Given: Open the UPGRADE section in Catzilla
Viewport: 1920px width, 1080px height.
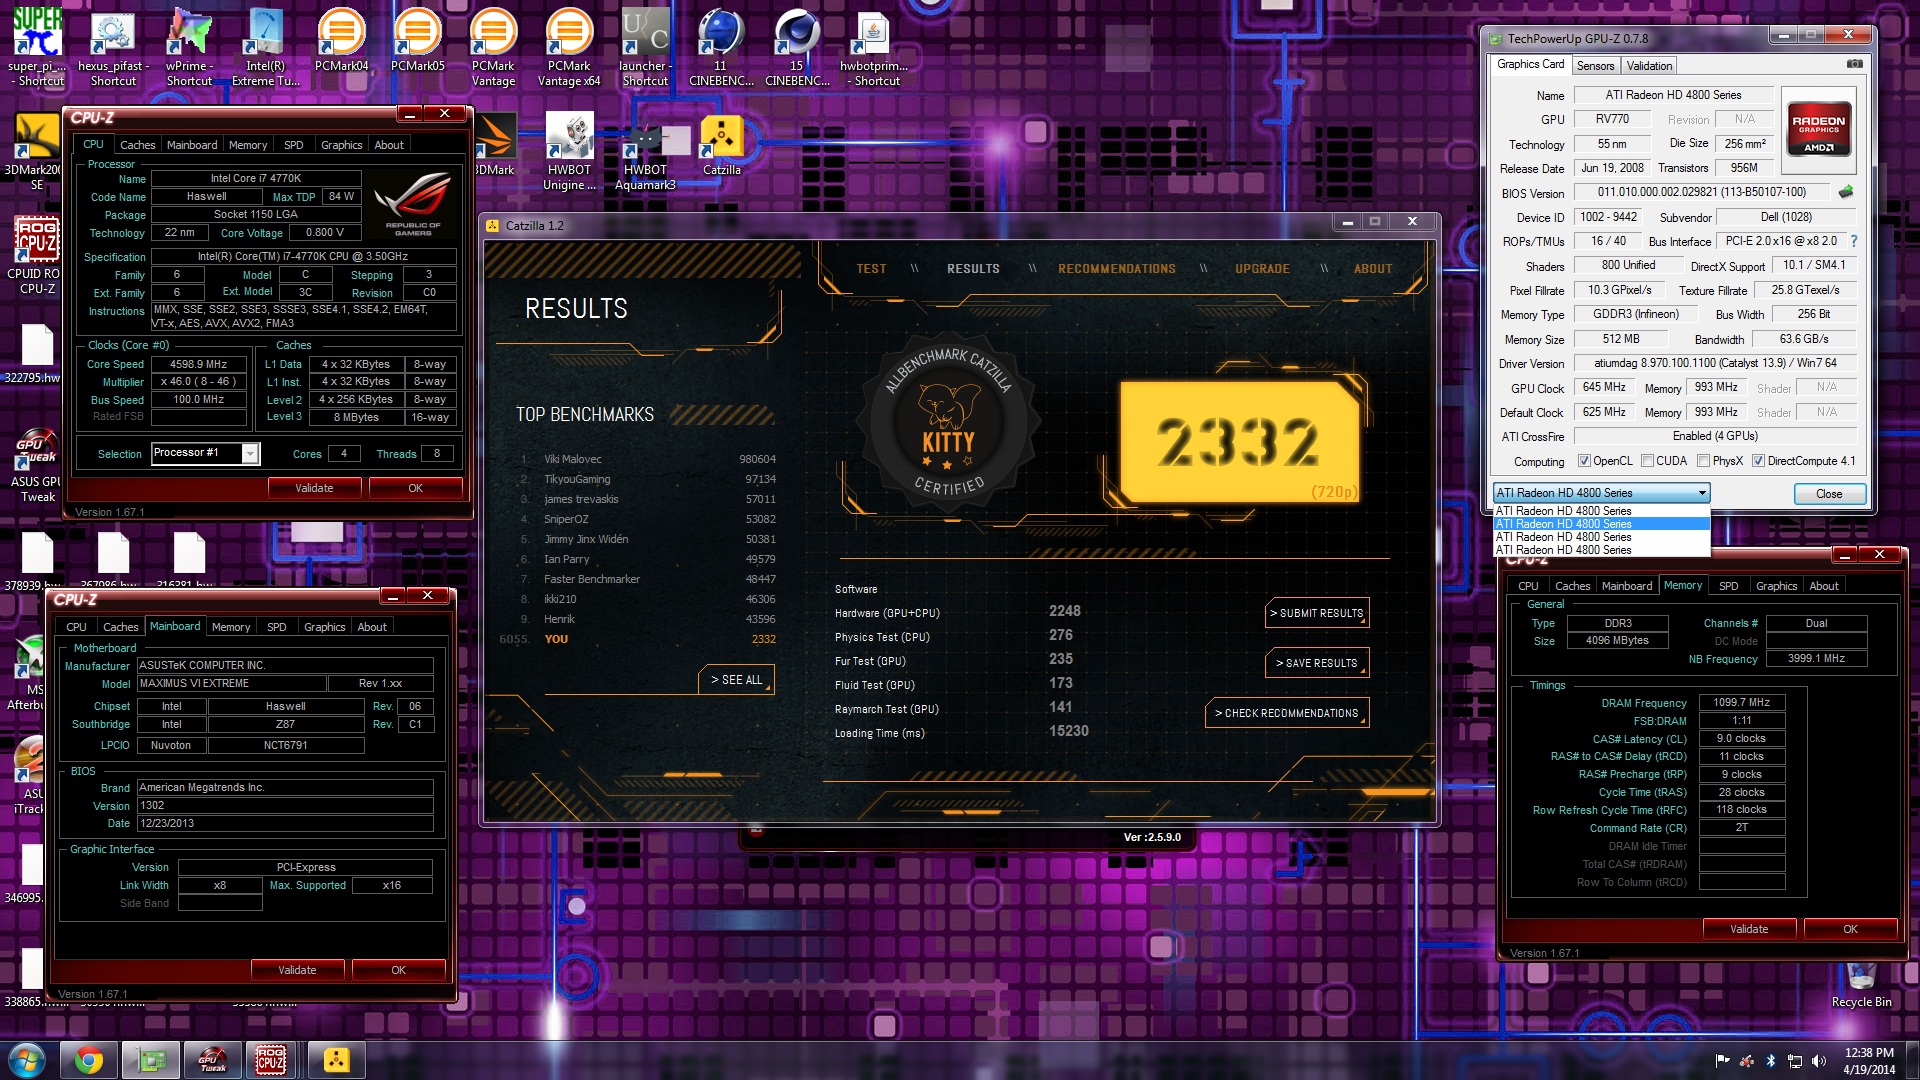Looking at the screenshot, I should (x=1262, y=269).
